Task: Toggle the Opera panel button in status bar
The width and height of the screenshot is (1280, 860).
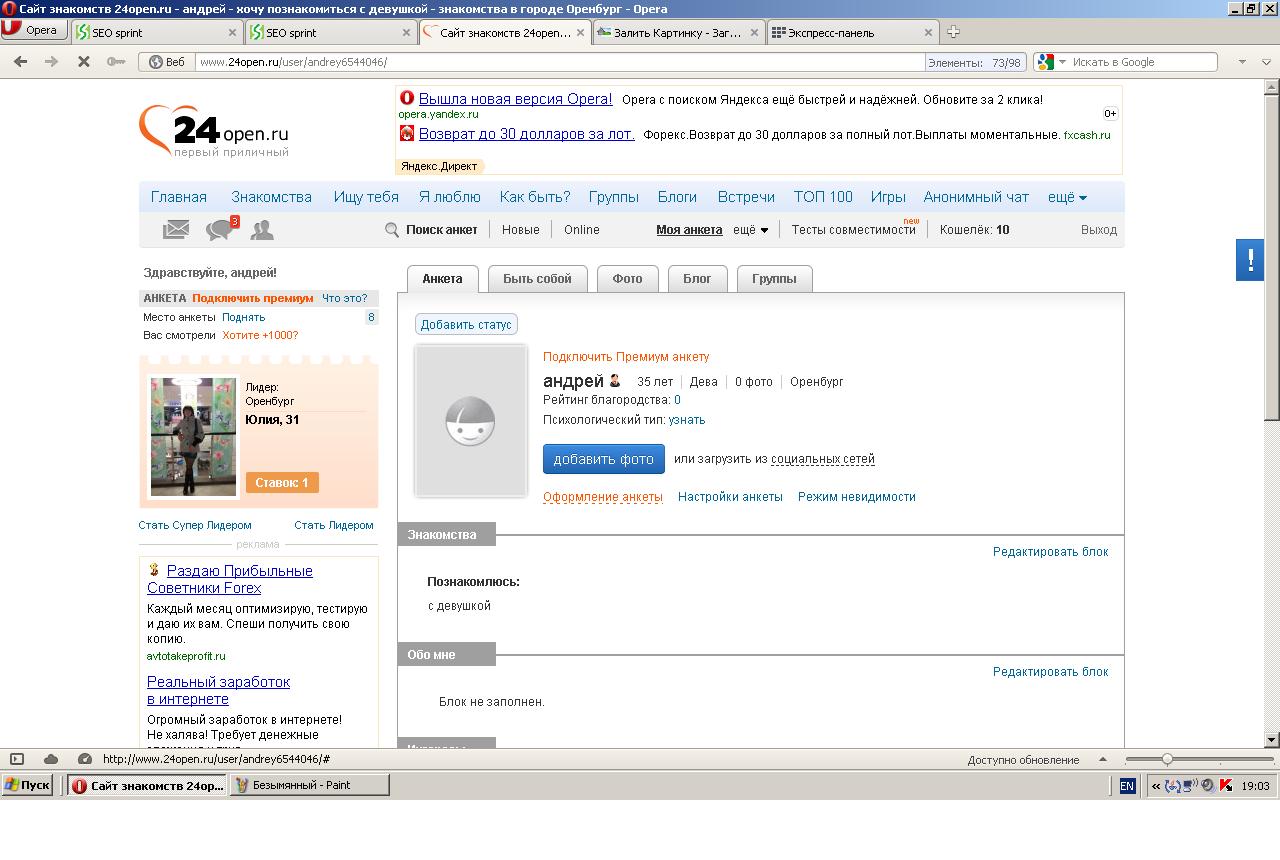Action: coord(17,759)
